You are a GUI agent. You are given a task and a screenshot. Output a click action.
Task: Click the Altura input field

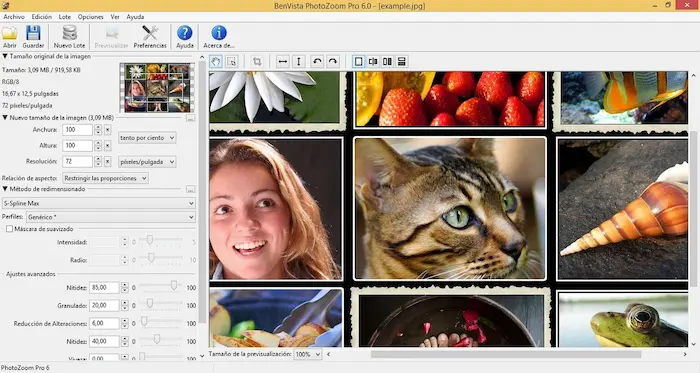point(77,146)
